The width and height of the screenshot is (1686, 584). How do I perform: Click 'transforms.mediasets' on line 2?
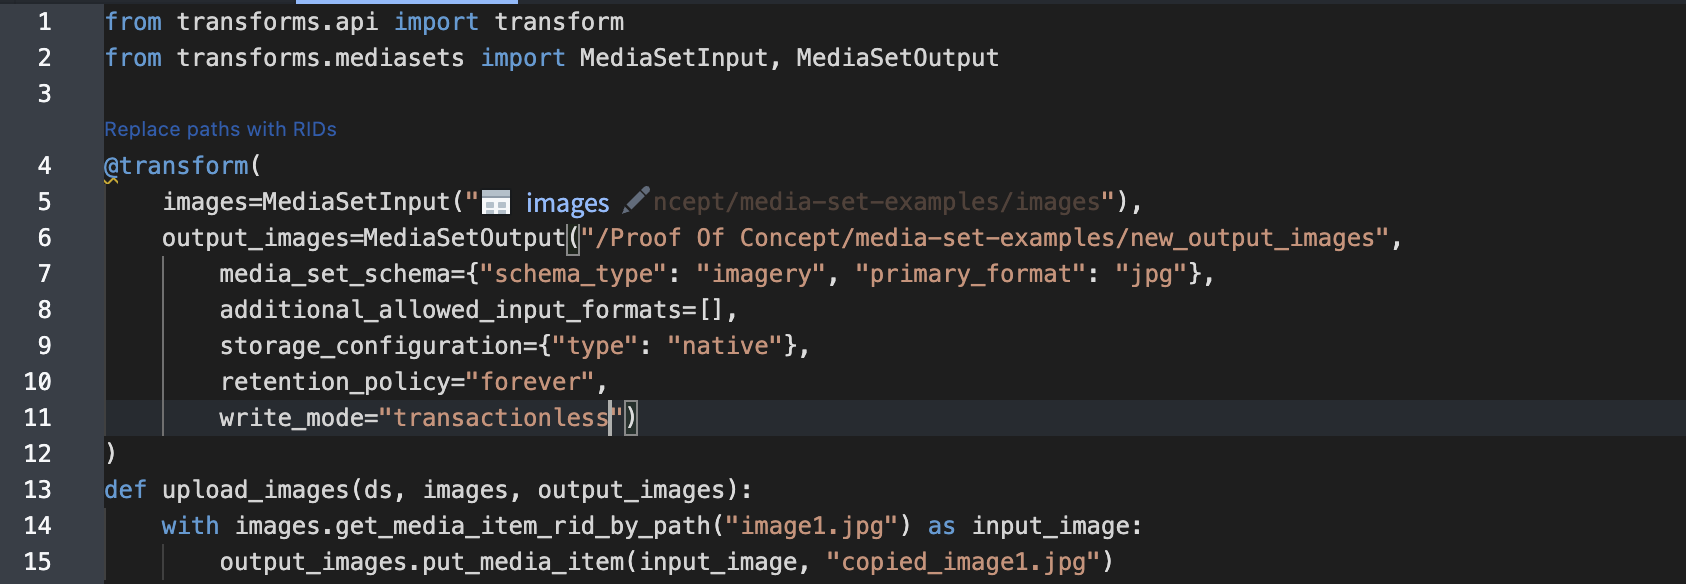(x=320, y=58)
